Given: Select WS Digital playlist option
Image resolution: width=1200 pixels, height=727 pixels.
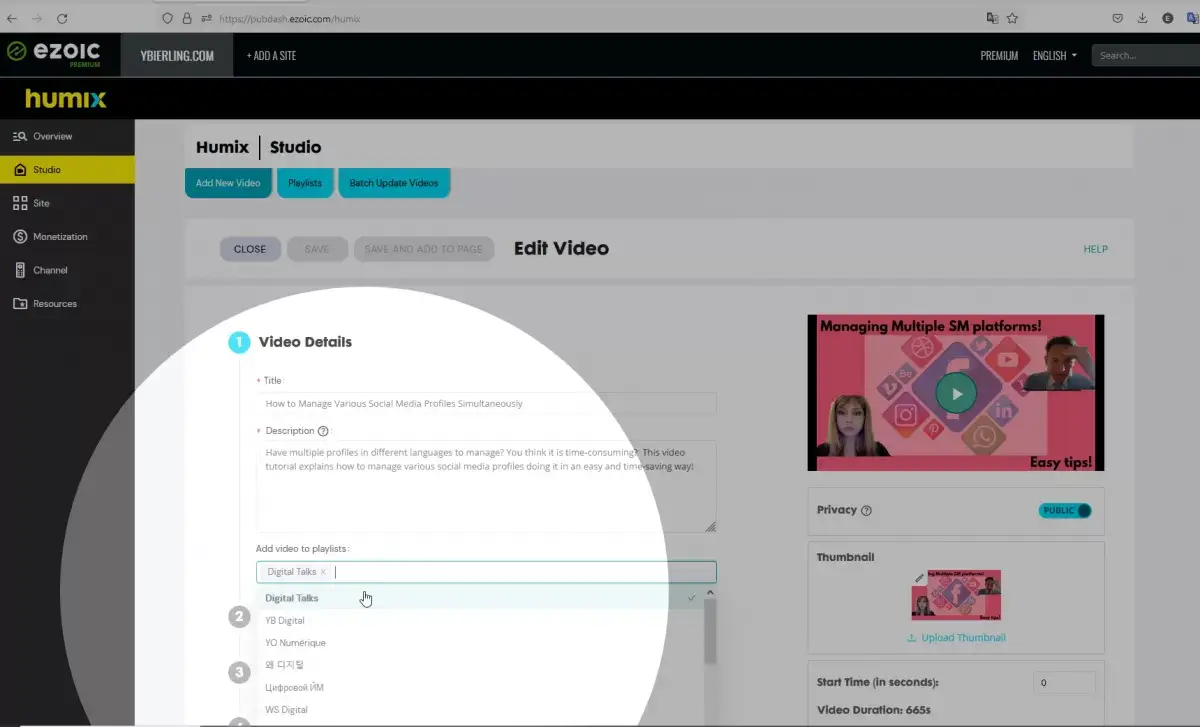Looking at the screenshot, I should click(x=480, y=710).
